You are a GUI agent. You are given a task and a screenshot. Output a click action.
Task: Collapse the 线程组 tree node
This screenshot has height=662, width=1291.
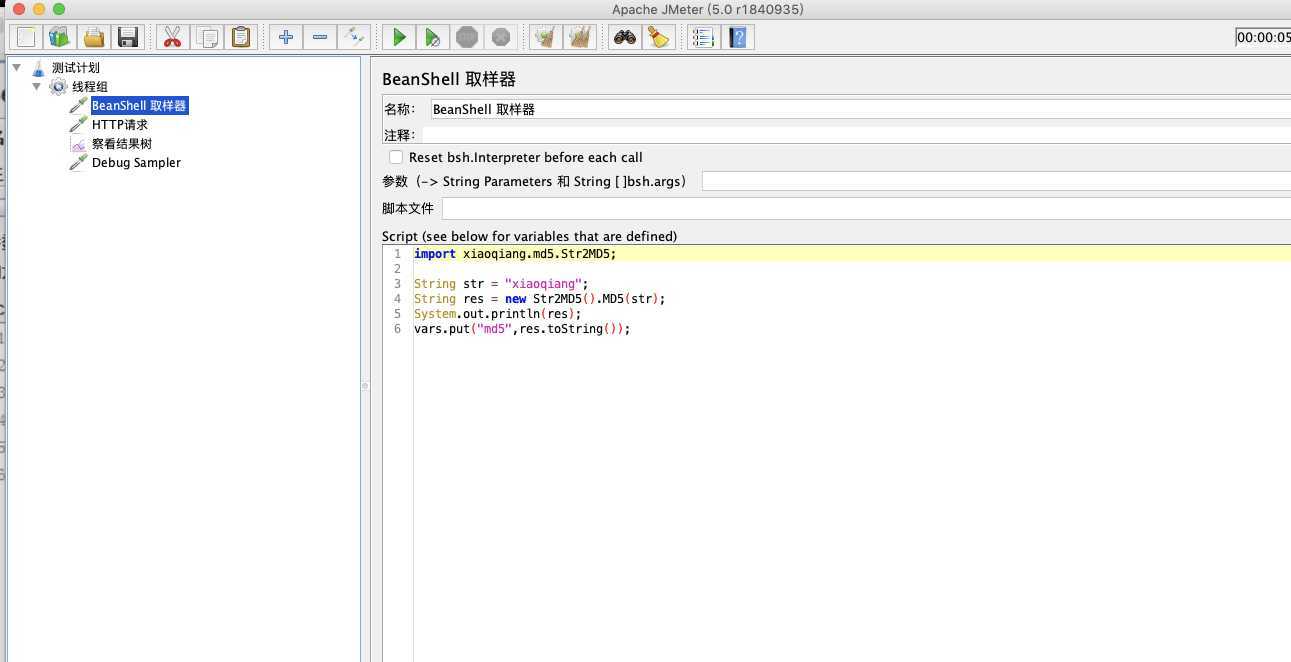tap(37, 87)
